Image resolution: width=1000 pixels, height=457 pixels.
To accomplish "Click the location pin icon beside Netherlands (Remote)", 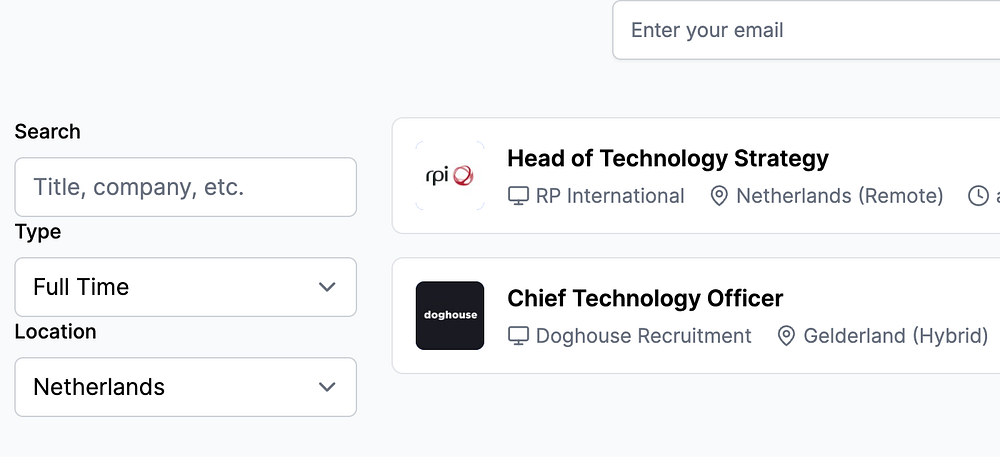I will click(719, 196).
